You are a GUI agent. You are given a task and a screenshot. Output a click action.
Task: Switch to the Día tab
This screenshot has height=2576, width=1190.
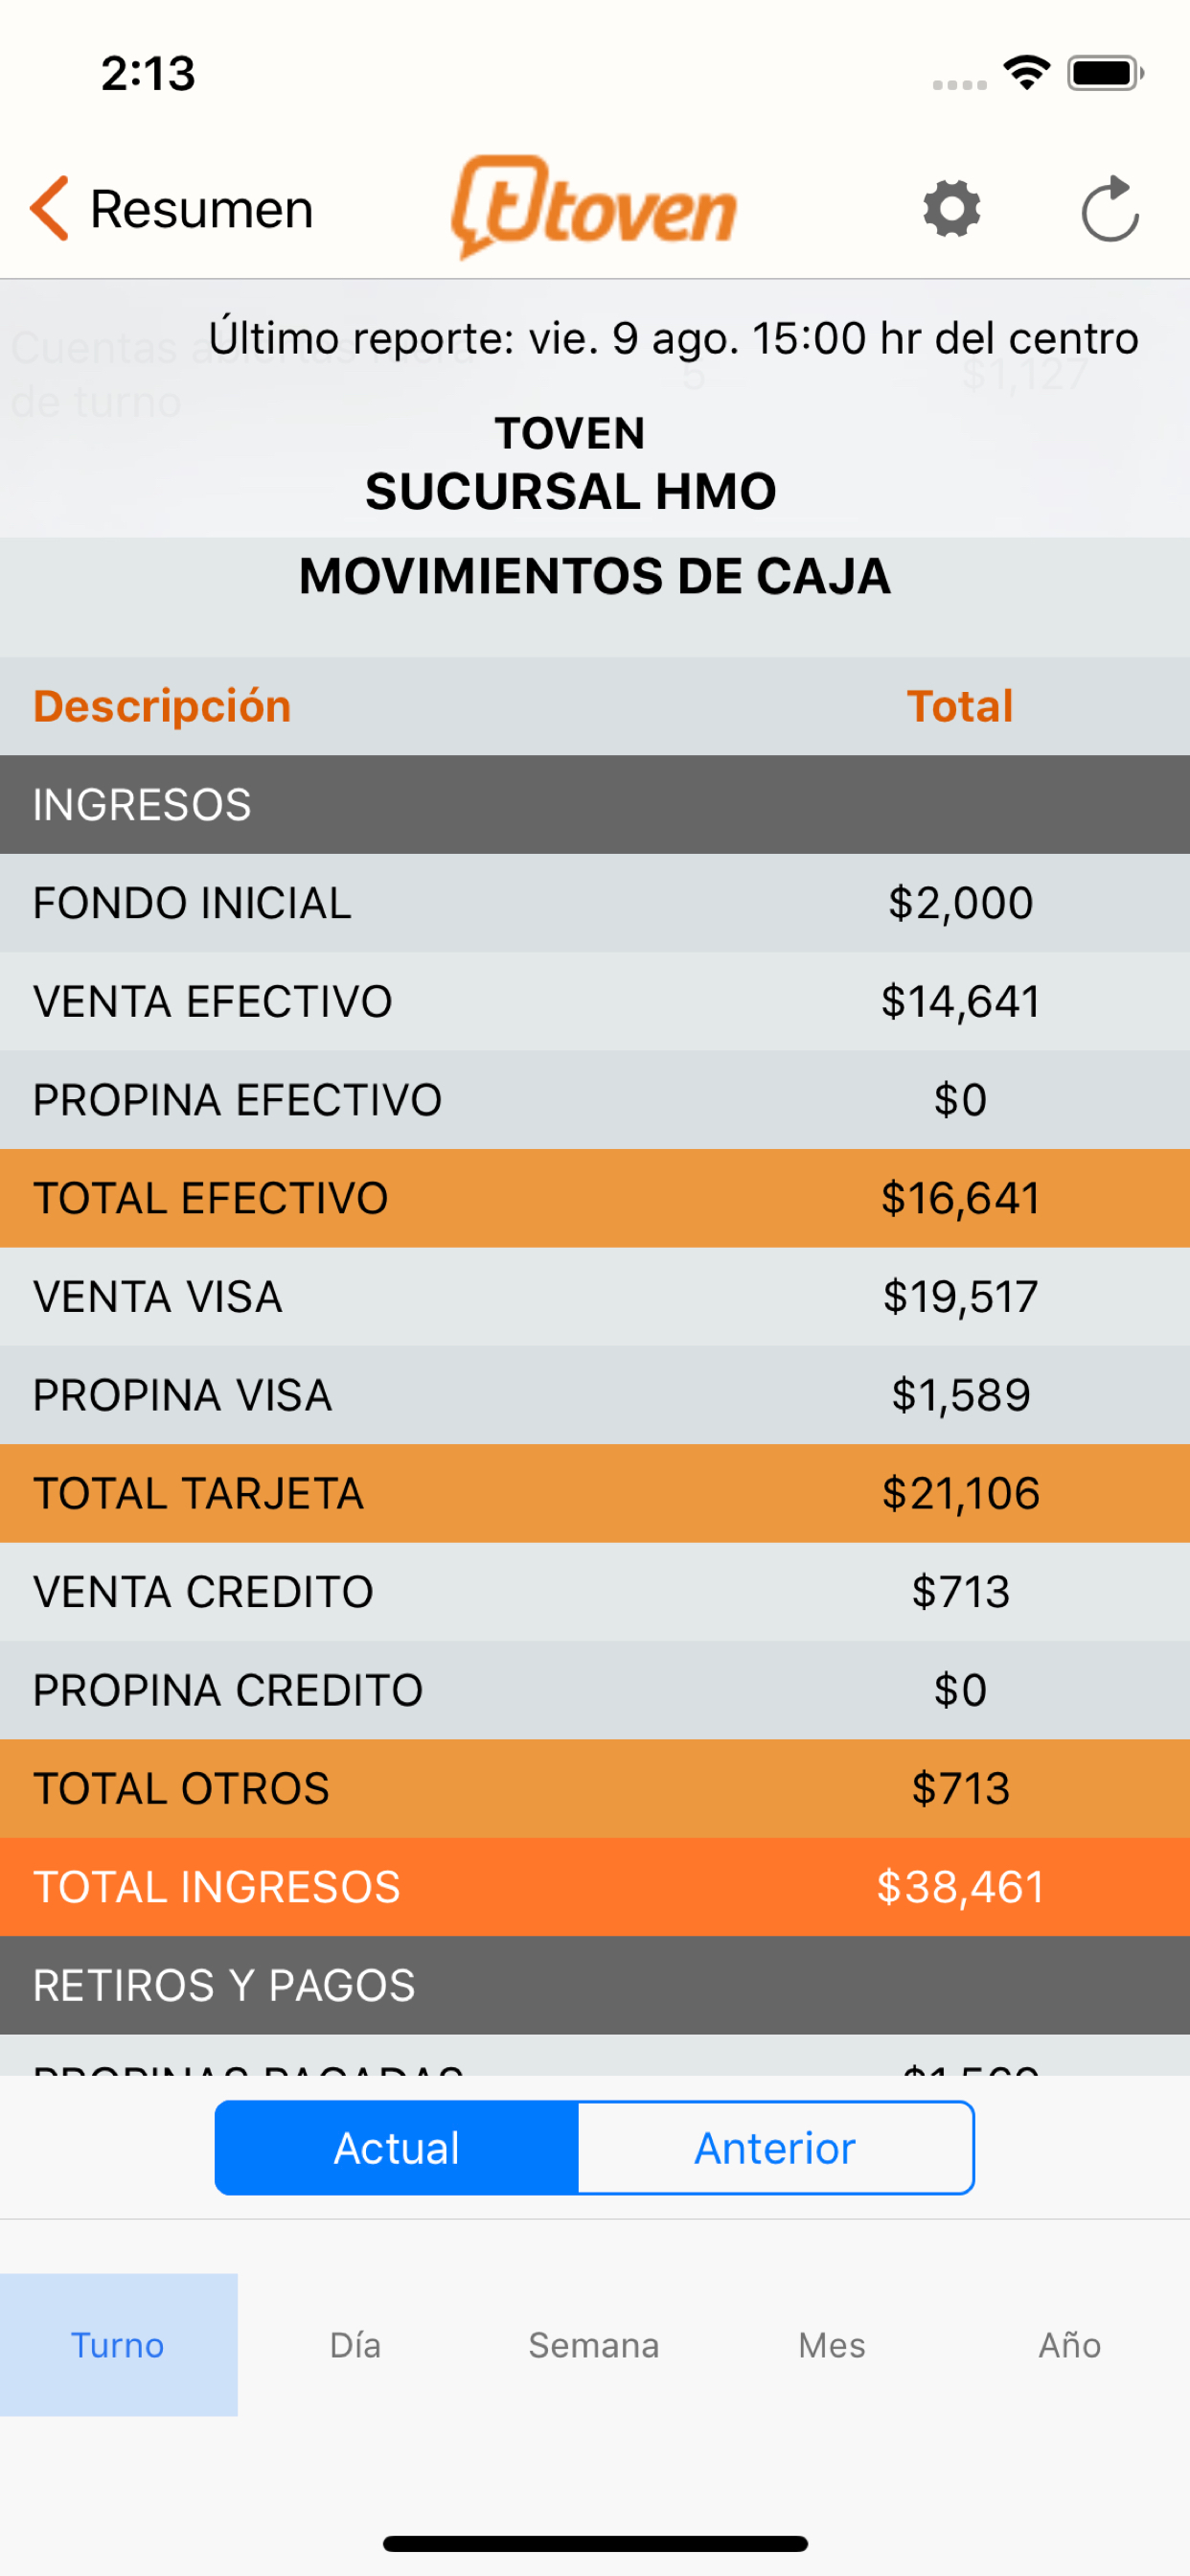coord(356,2345)
